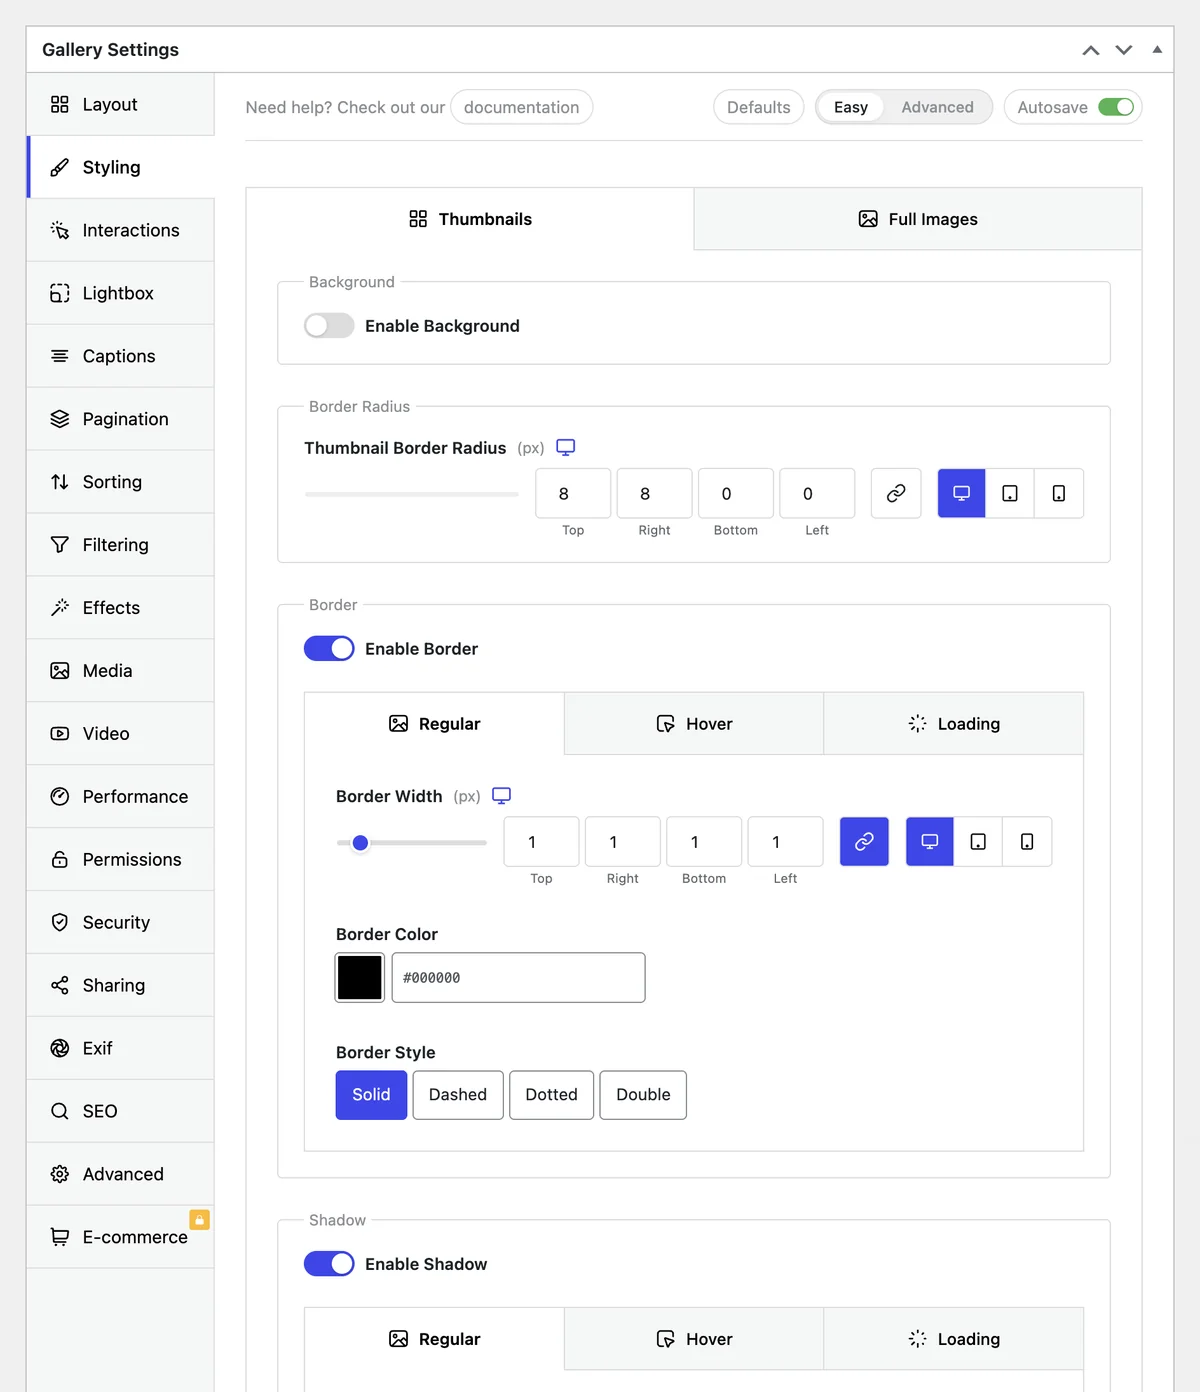Select tablet device button for Border Width
The image size is (1200, 1392).
coord(978,841)
